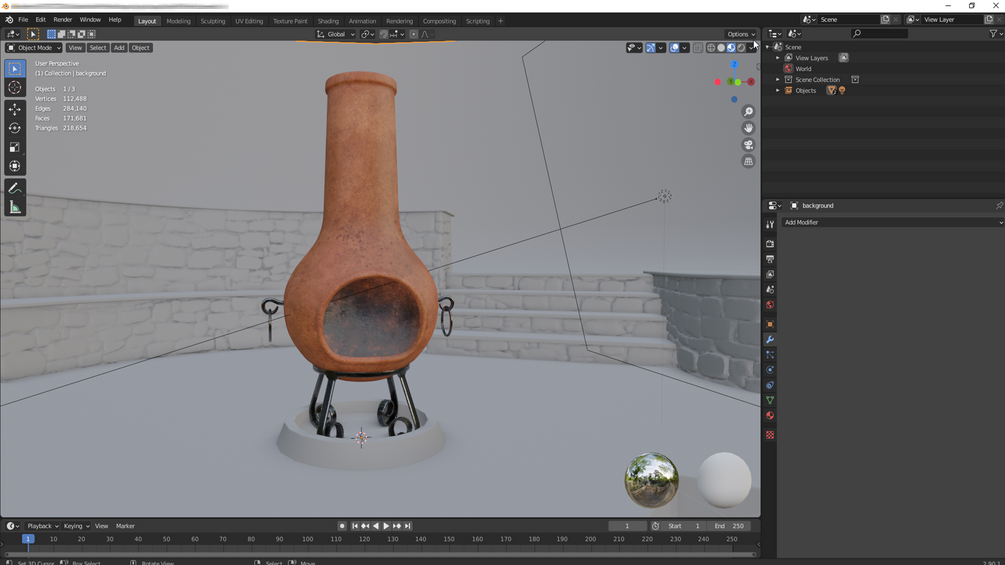
Task: Open Global transform orientation dropdown
Action: pos(335,34)
